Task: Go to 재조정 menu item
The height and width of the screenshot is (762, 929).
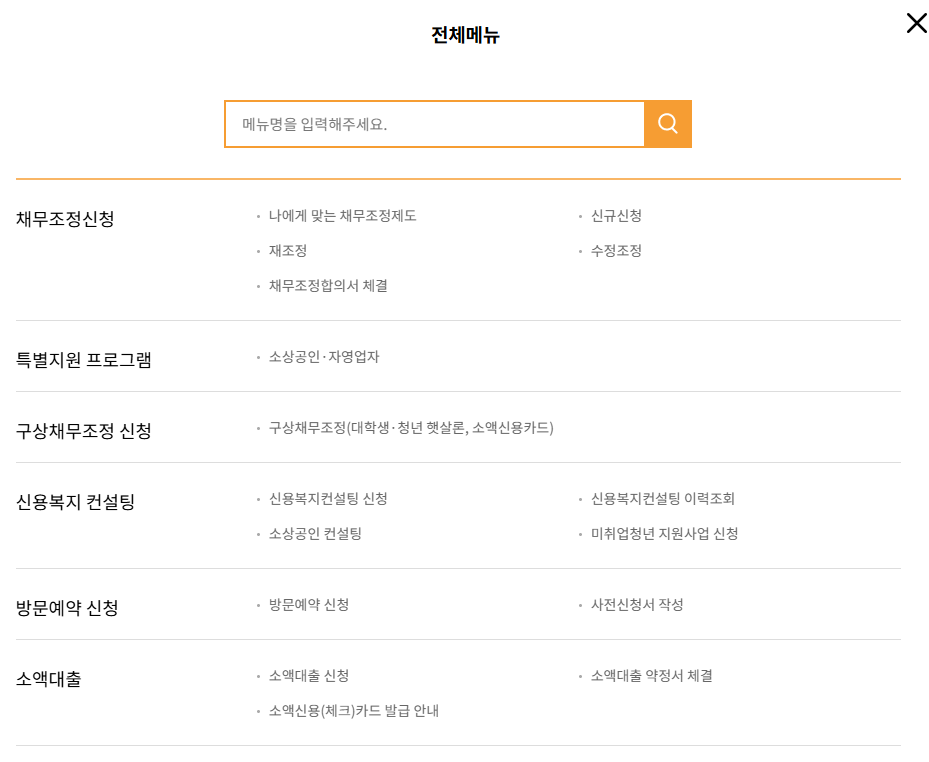Action: 288,251
